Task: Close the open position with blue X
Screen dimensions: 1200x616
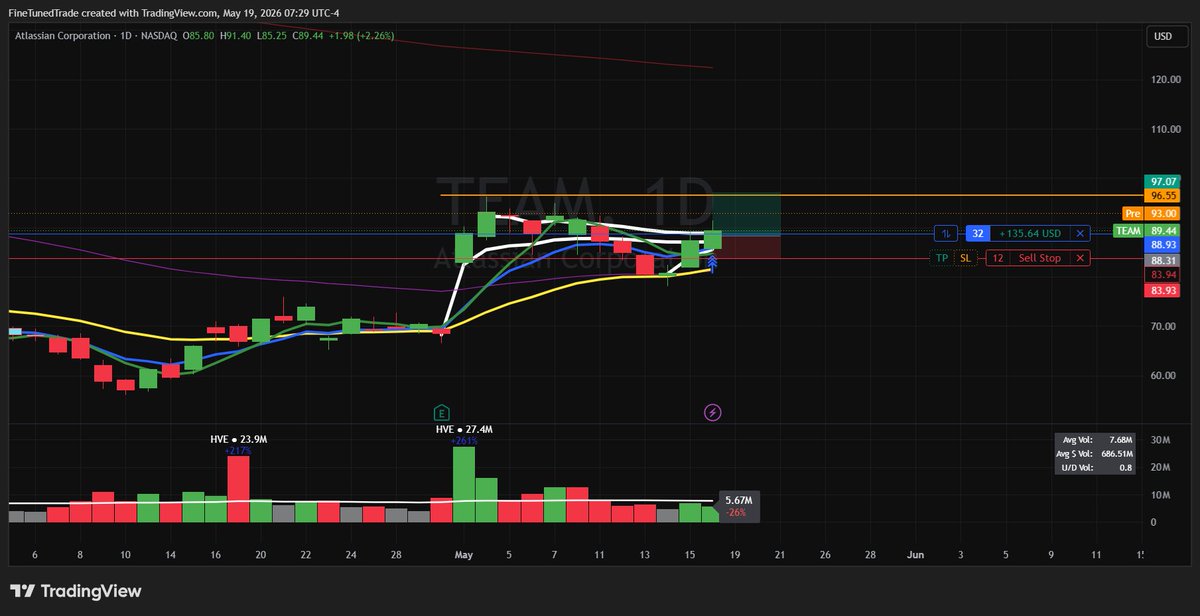Action: 1080,233
